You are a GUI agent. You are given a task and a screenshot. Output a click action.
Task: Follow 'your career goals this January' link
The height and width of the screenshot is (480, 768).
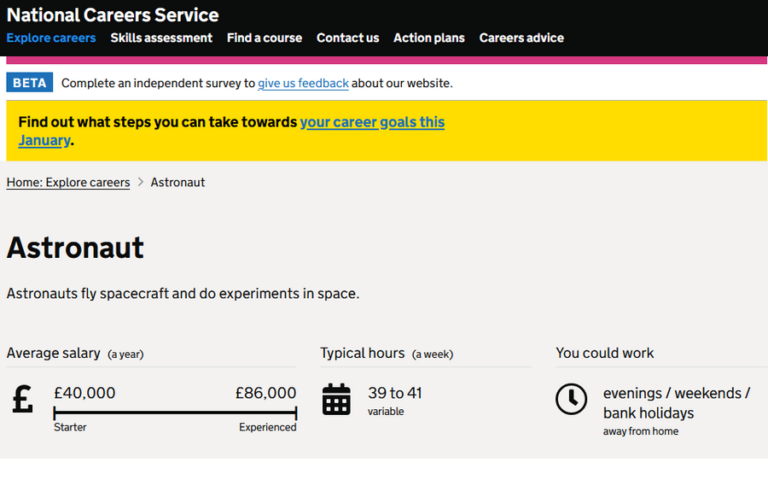[x=372, y=122]
